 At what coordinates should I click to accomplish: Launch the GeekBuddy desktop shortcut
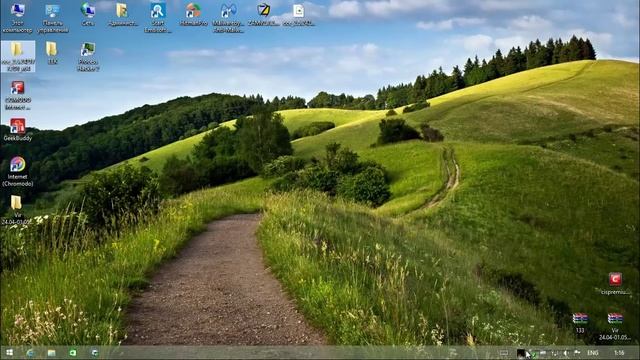click(18, 130)
